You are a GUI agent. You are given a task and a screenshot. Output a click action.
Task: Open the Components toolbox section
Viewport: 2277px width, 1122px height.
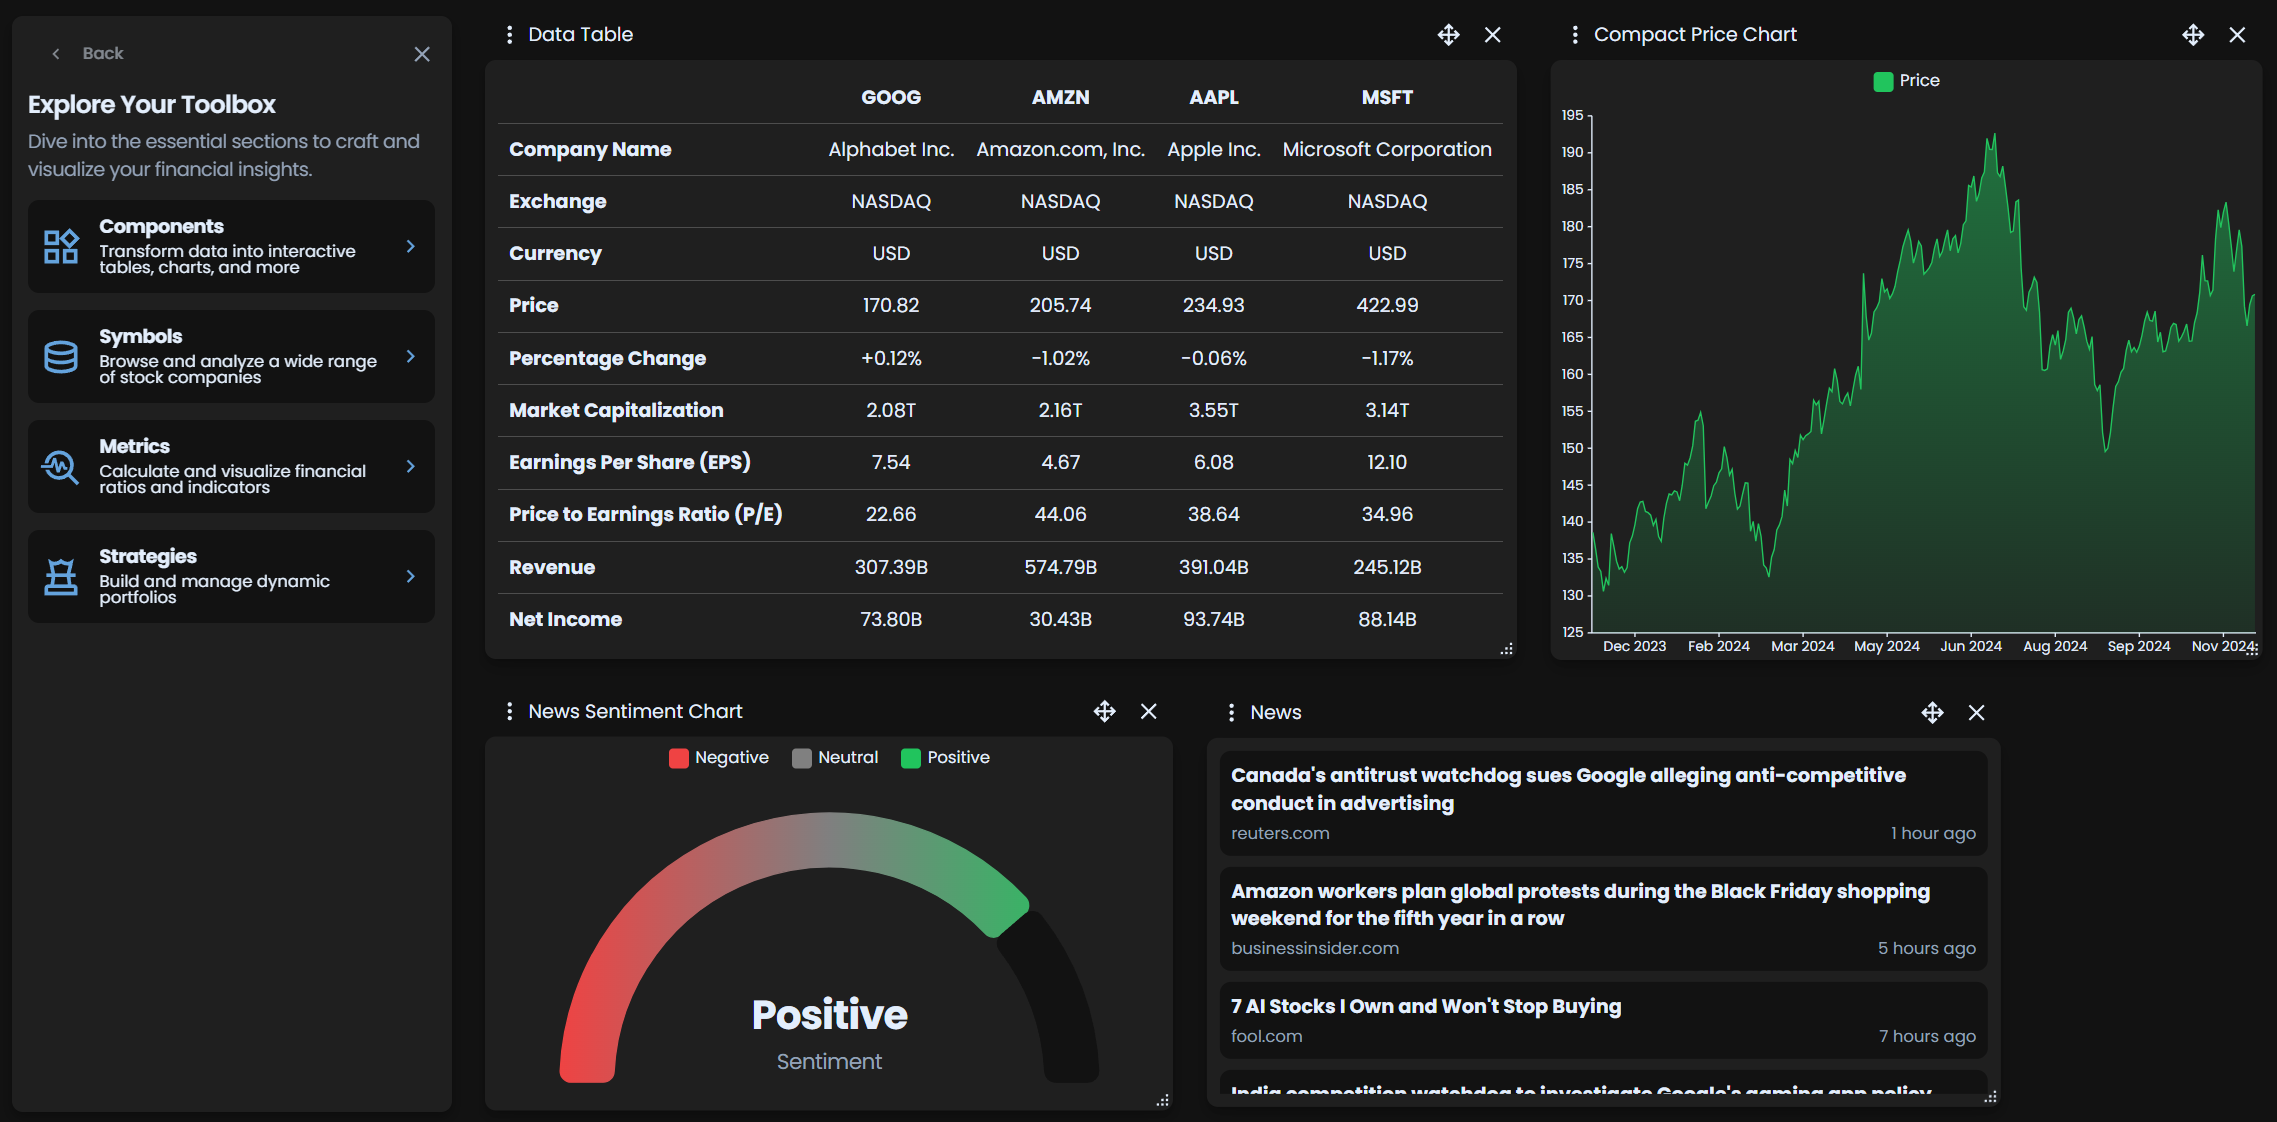click(x=231, y=246)
